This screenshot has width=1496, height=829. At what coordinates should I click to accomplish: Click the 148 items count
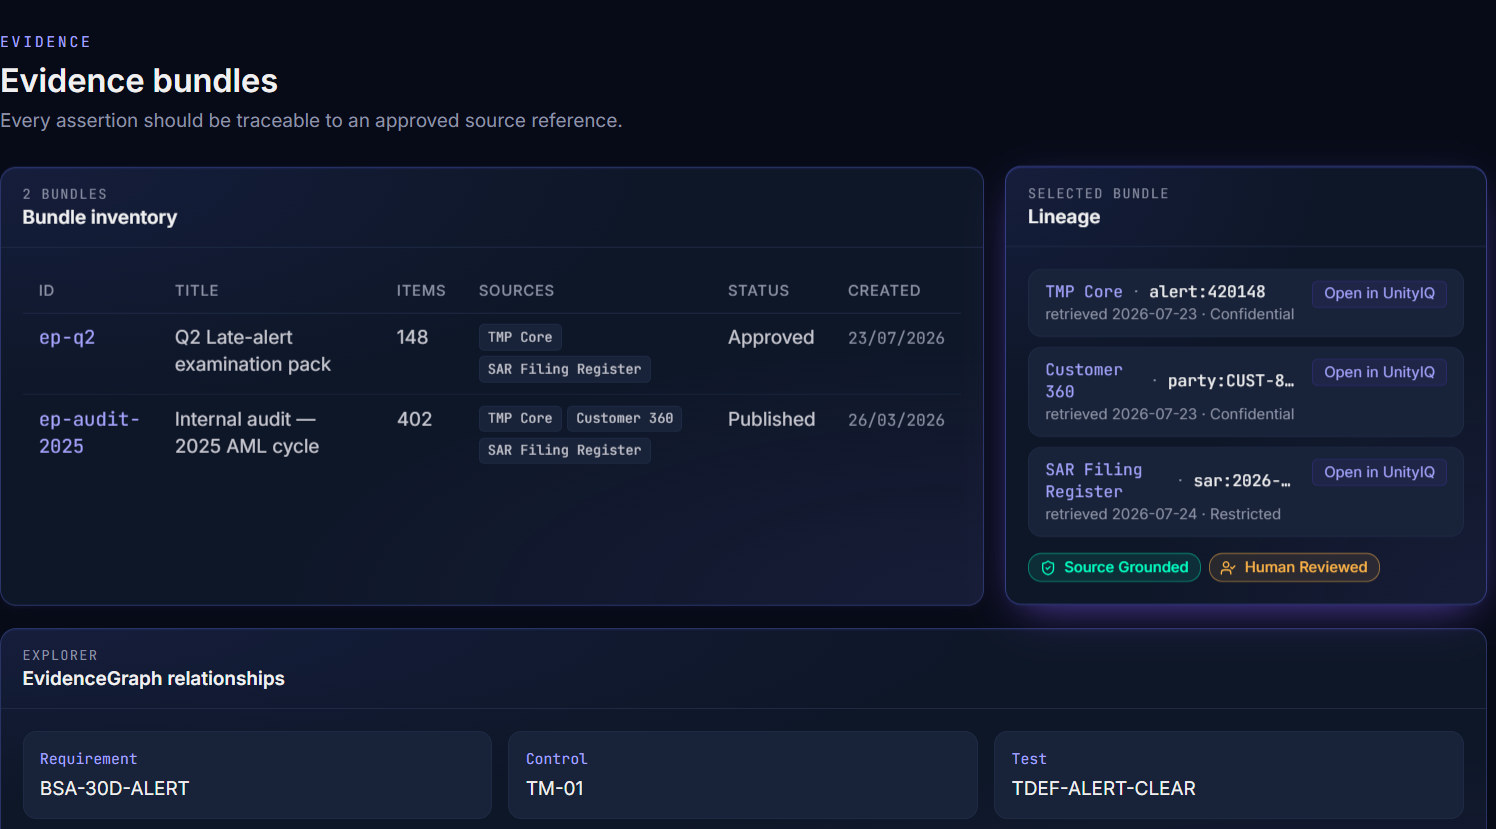[x=412, y=338]
